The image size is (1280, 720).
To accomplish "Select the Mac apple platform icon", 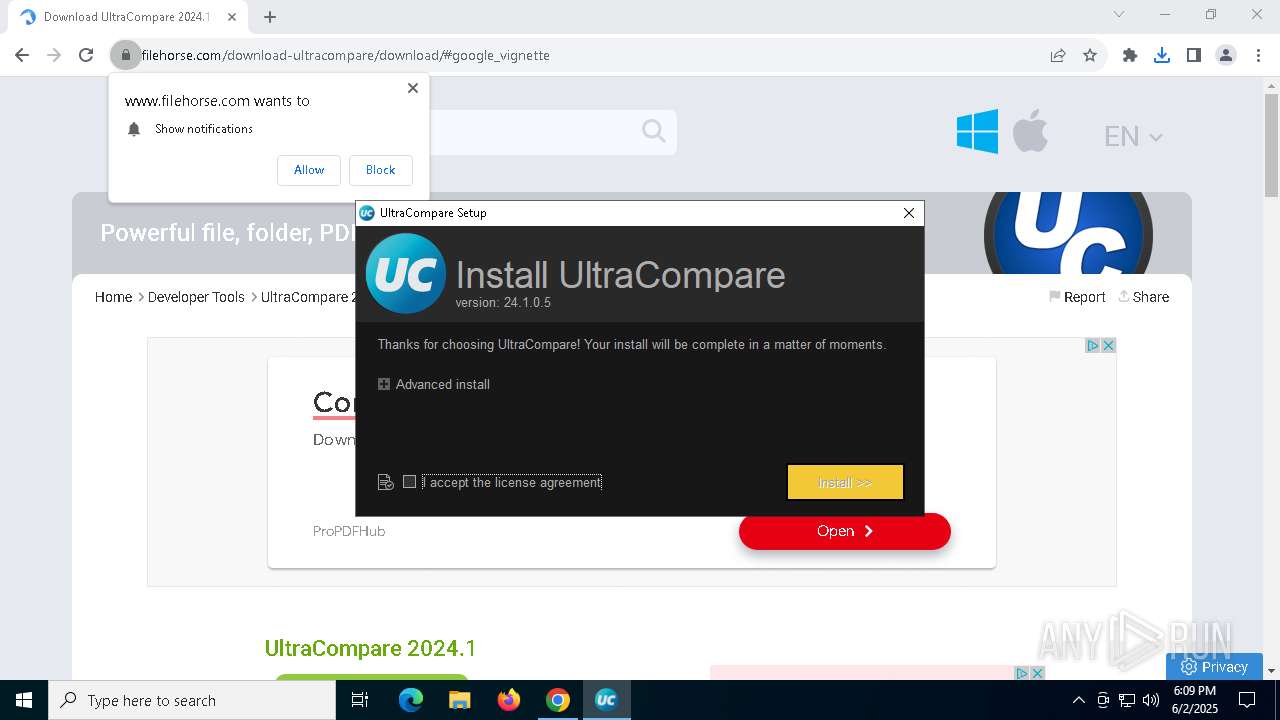I will [x=1030, y=132].
